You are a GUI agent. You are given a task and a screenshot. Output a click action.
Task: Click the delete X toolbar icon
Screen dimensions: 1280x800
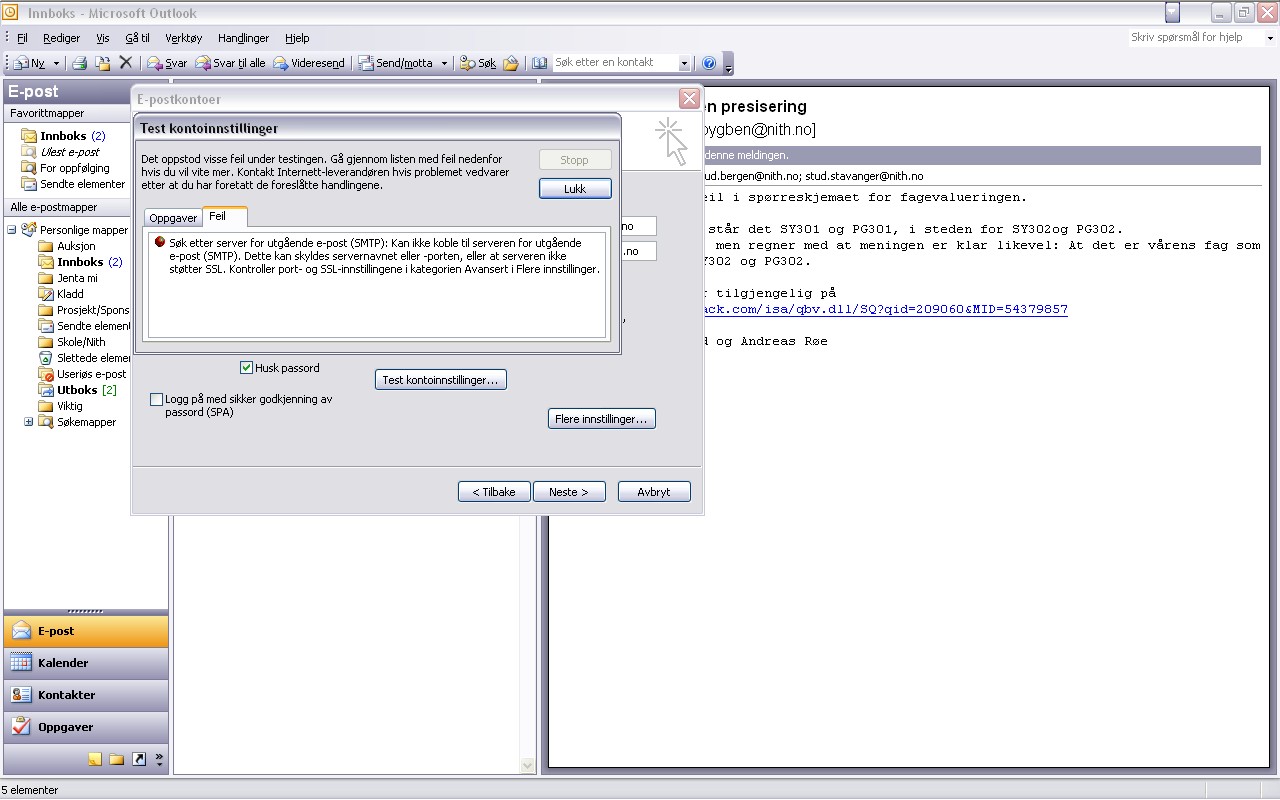pos(126,63)
